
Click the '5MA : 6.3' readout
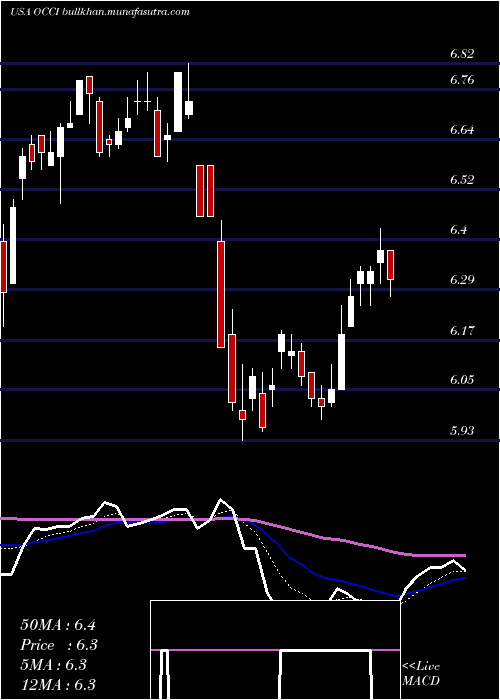coord(53,665)
